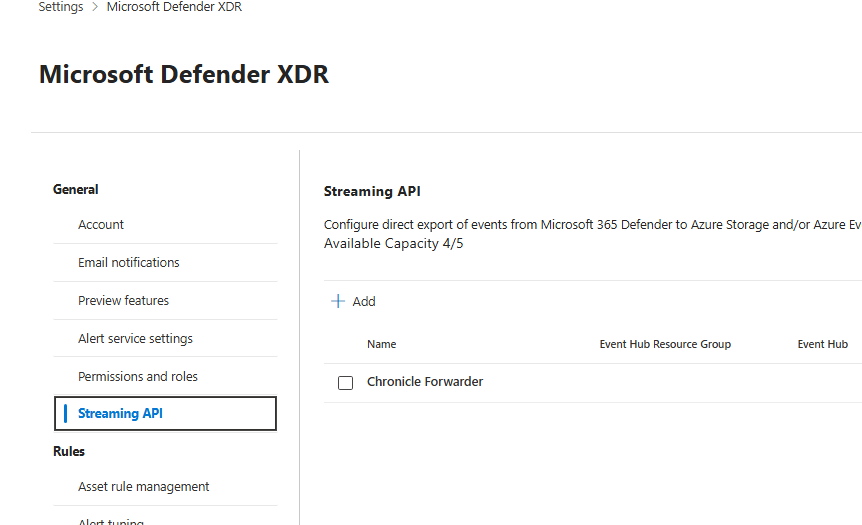The image size is (862, 525).
Task: Click the General section heading
Action: 75,190
